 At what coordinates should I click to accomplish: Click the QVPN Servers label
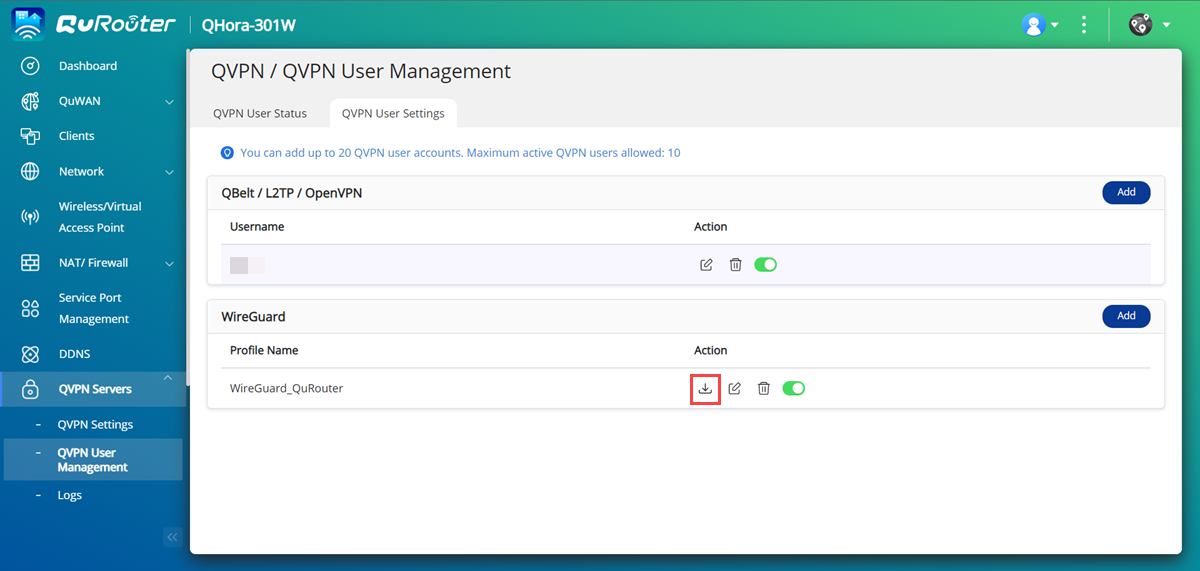pos(94,389)
